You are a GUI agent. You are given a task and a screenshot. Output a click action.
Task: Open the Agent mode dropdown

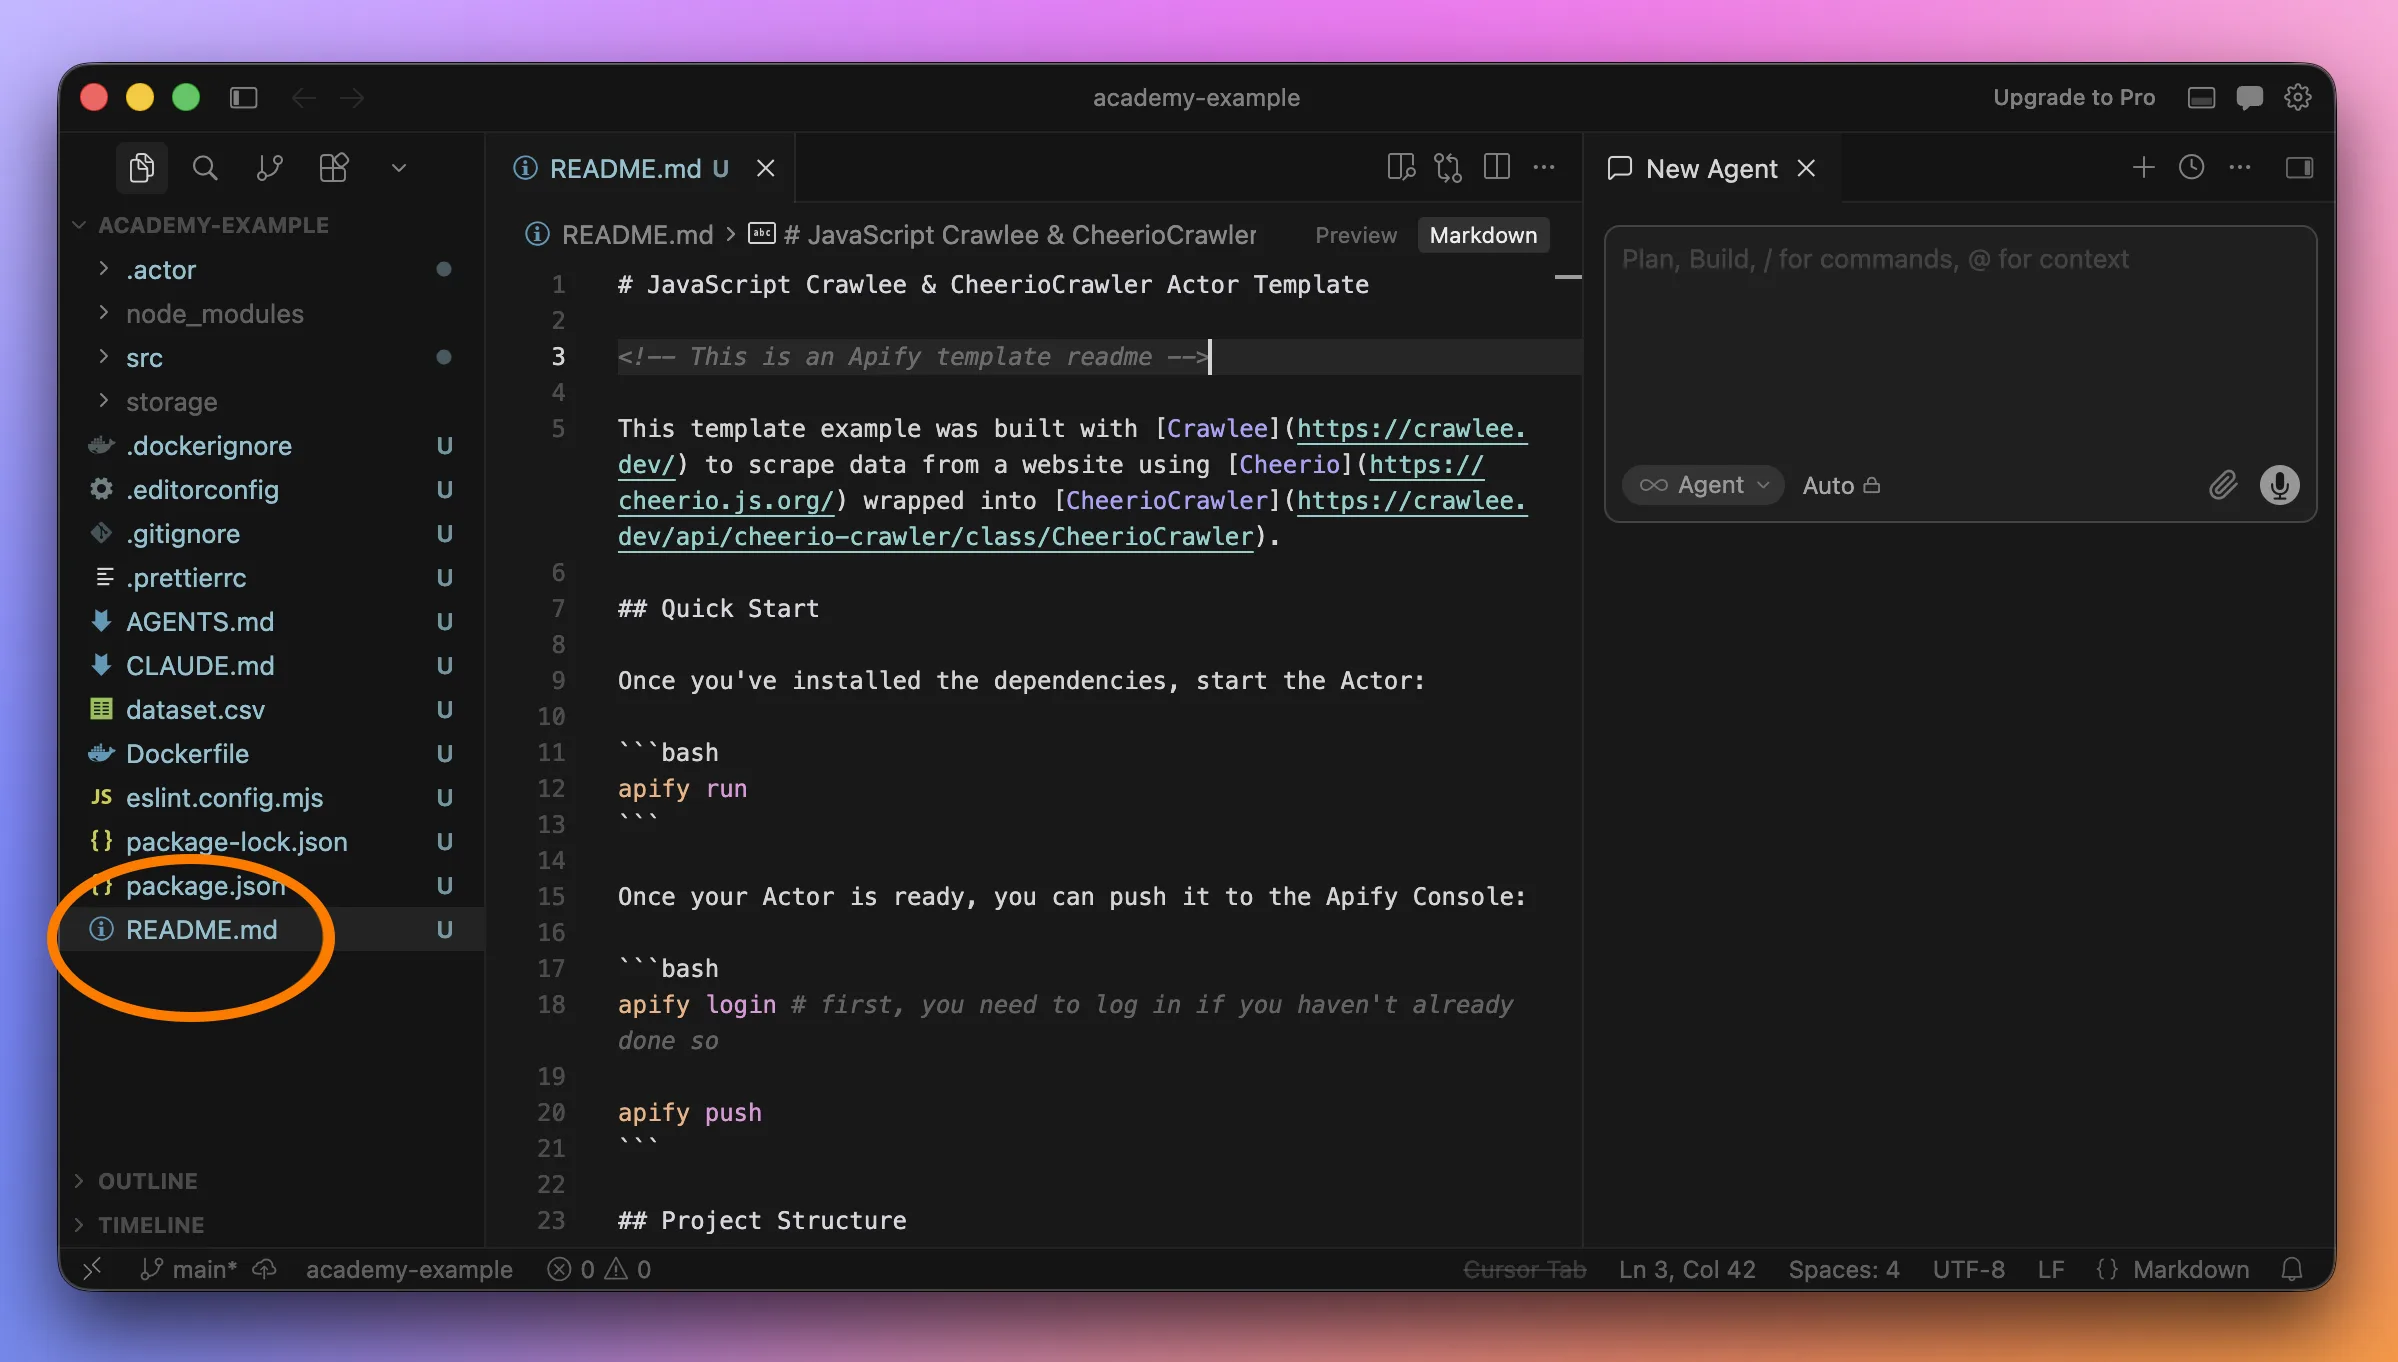(x=1703, y=485)
